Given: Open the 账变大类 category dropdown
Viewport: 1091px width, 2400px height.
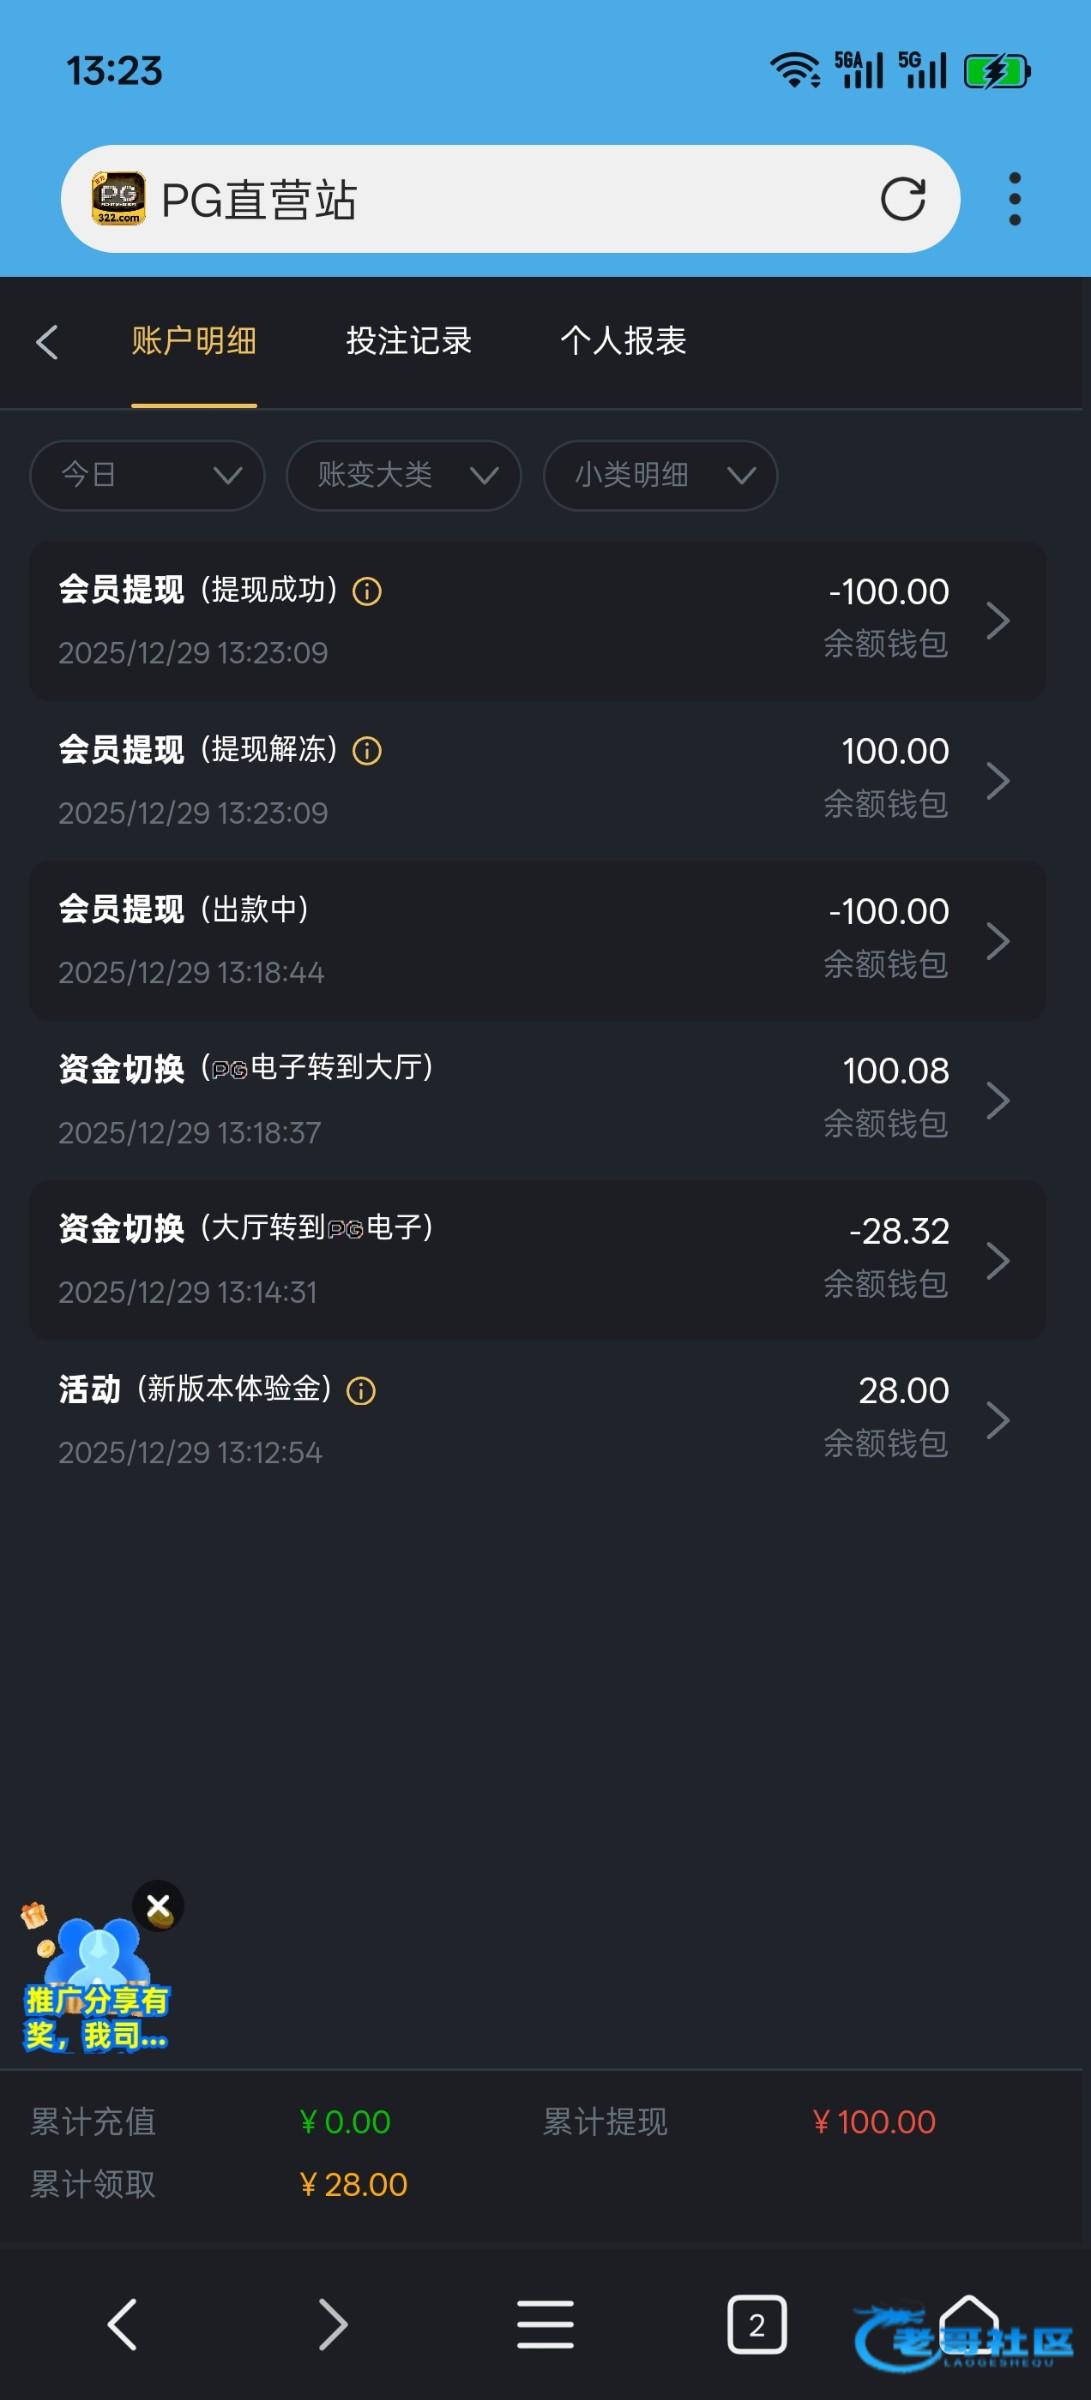Looking at the screenshot, I should pyautogui.click(x=403, y=476).
